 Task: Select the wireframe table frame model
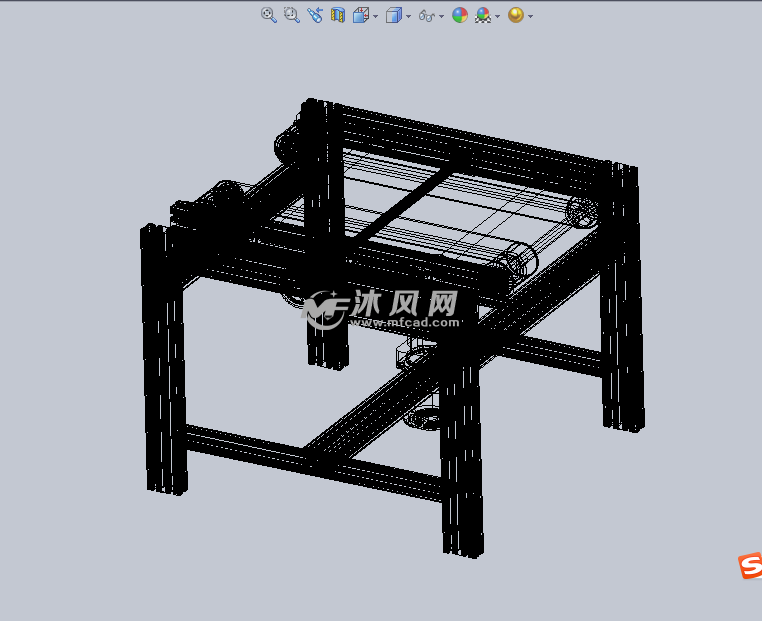pyautogui.click(x=392, y=327)
